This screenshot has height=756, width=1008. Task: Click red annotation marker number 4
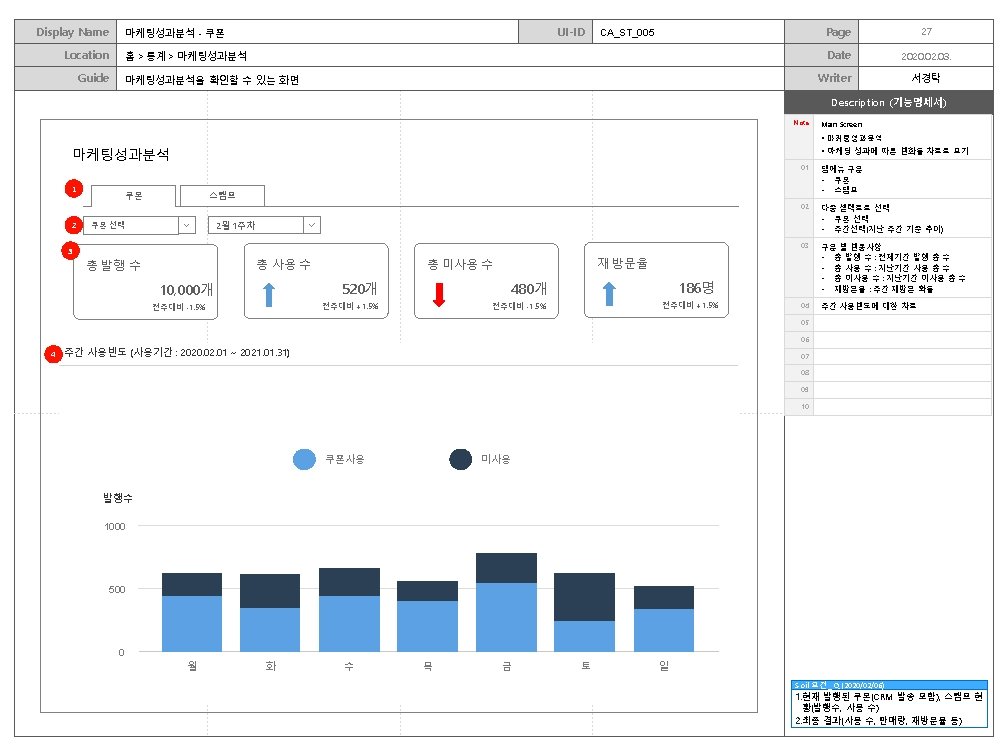53,354
